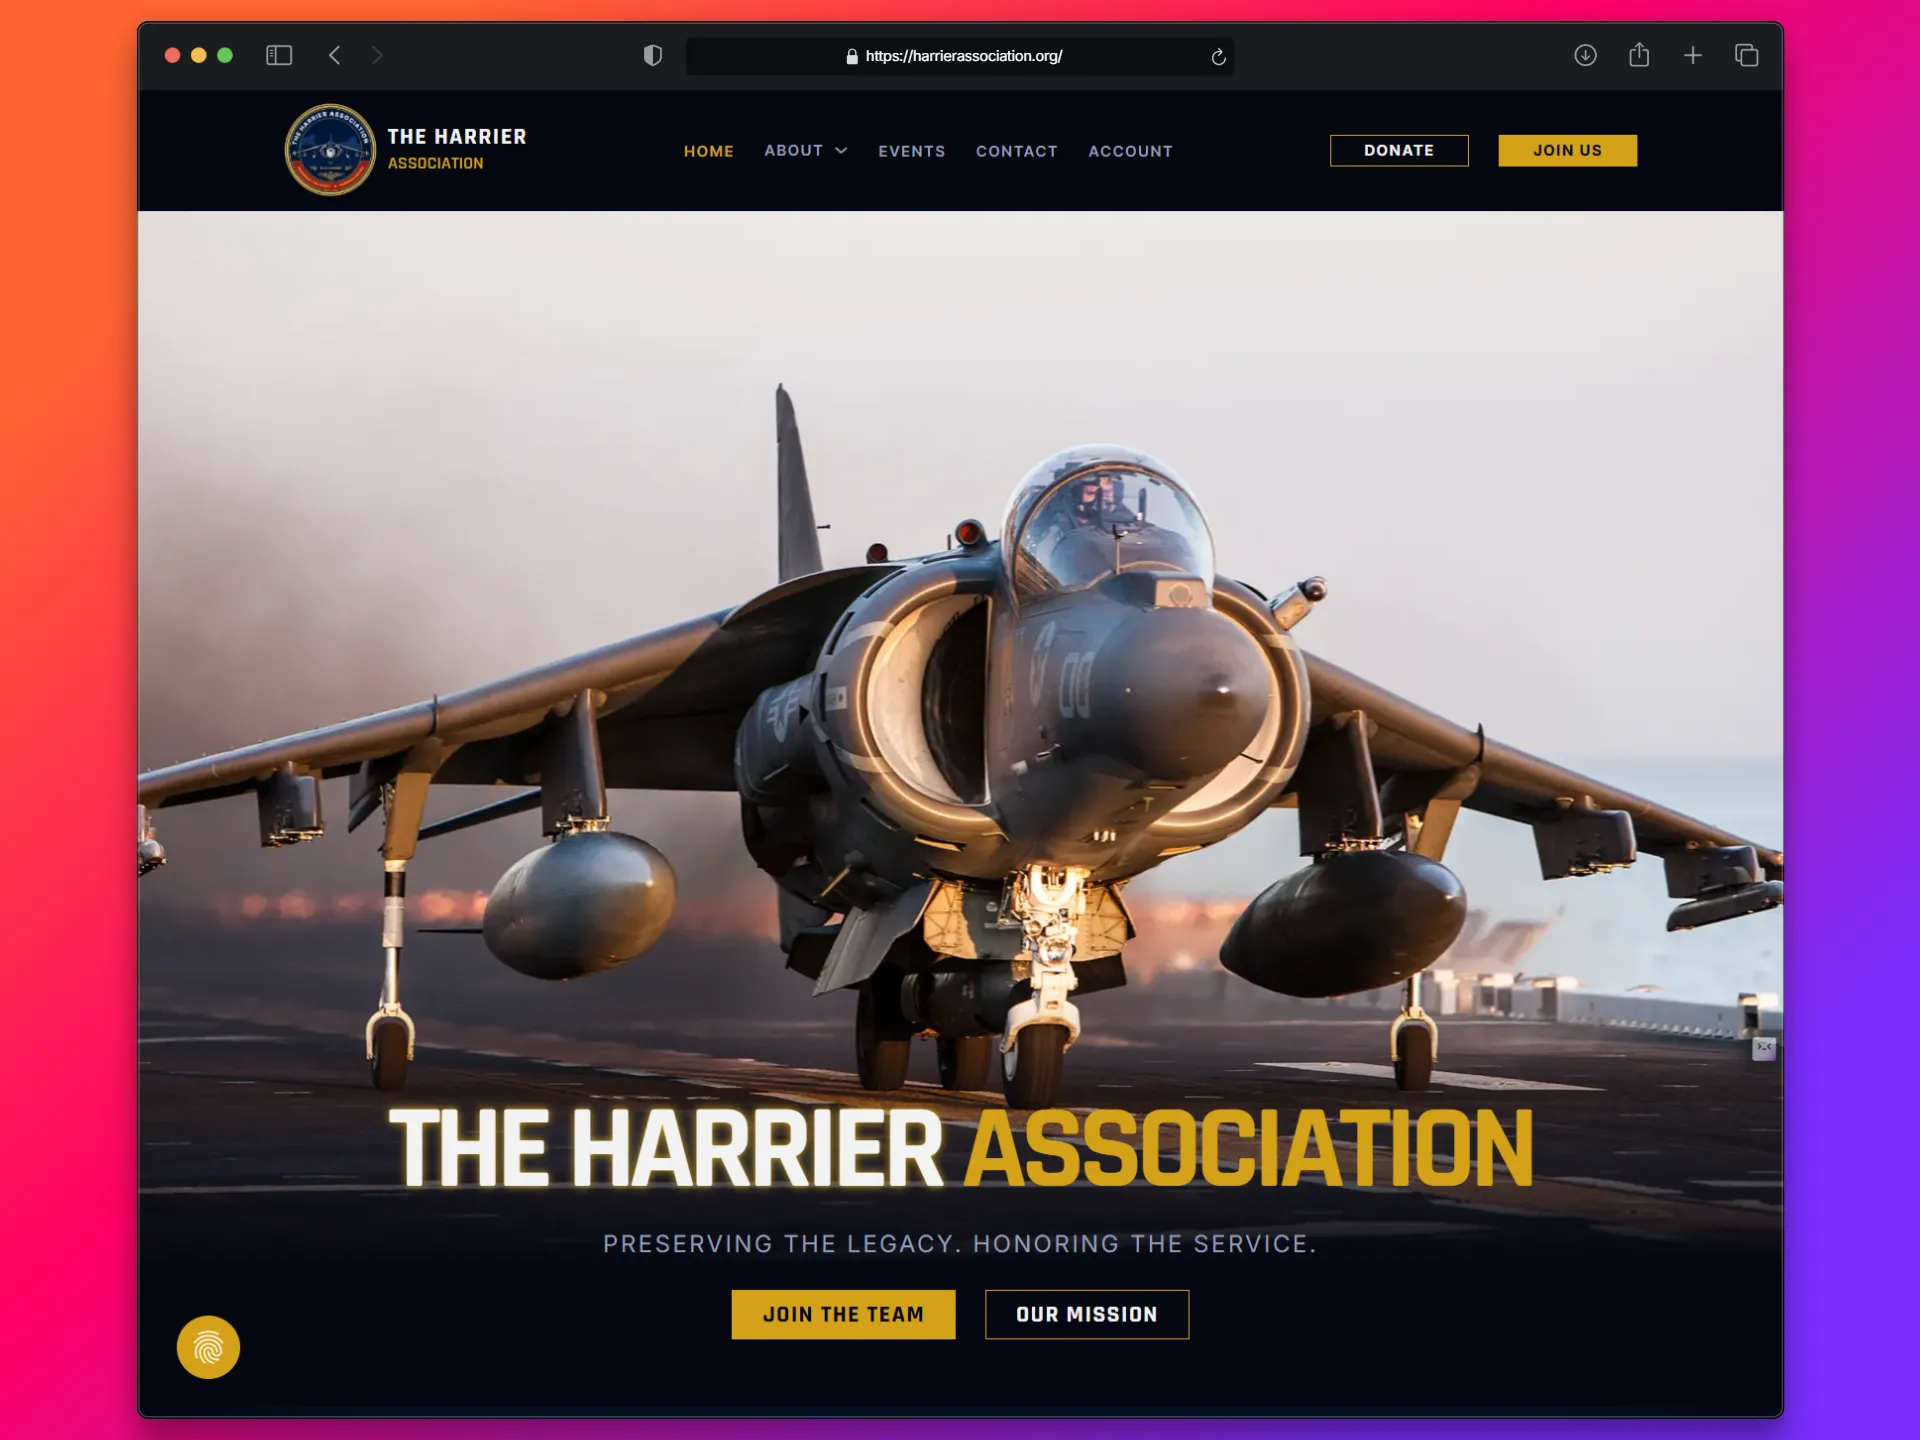This screenshot has width=1920, height=1440.
Task: Minimize the window with yellow button
Action: [198, 56]
